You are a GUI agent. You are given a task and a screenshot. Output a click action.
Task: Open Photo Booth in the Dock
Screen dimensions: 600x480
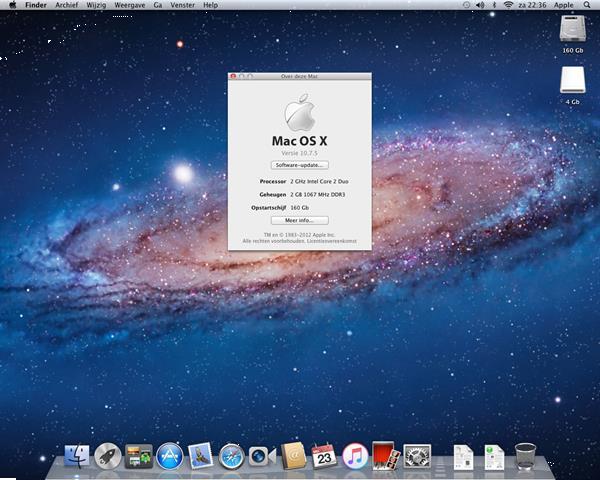pos(386,456)
